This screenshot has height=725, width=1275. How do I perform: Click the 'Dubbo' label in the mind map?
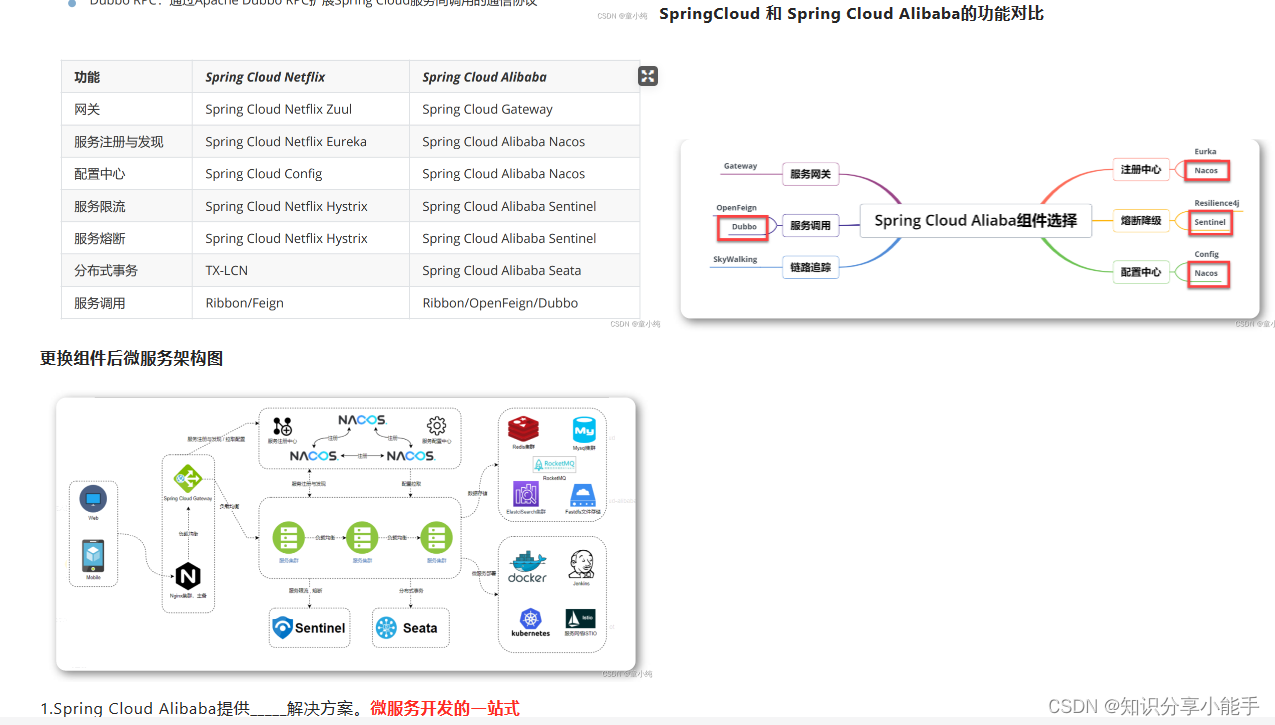(743, 227)
